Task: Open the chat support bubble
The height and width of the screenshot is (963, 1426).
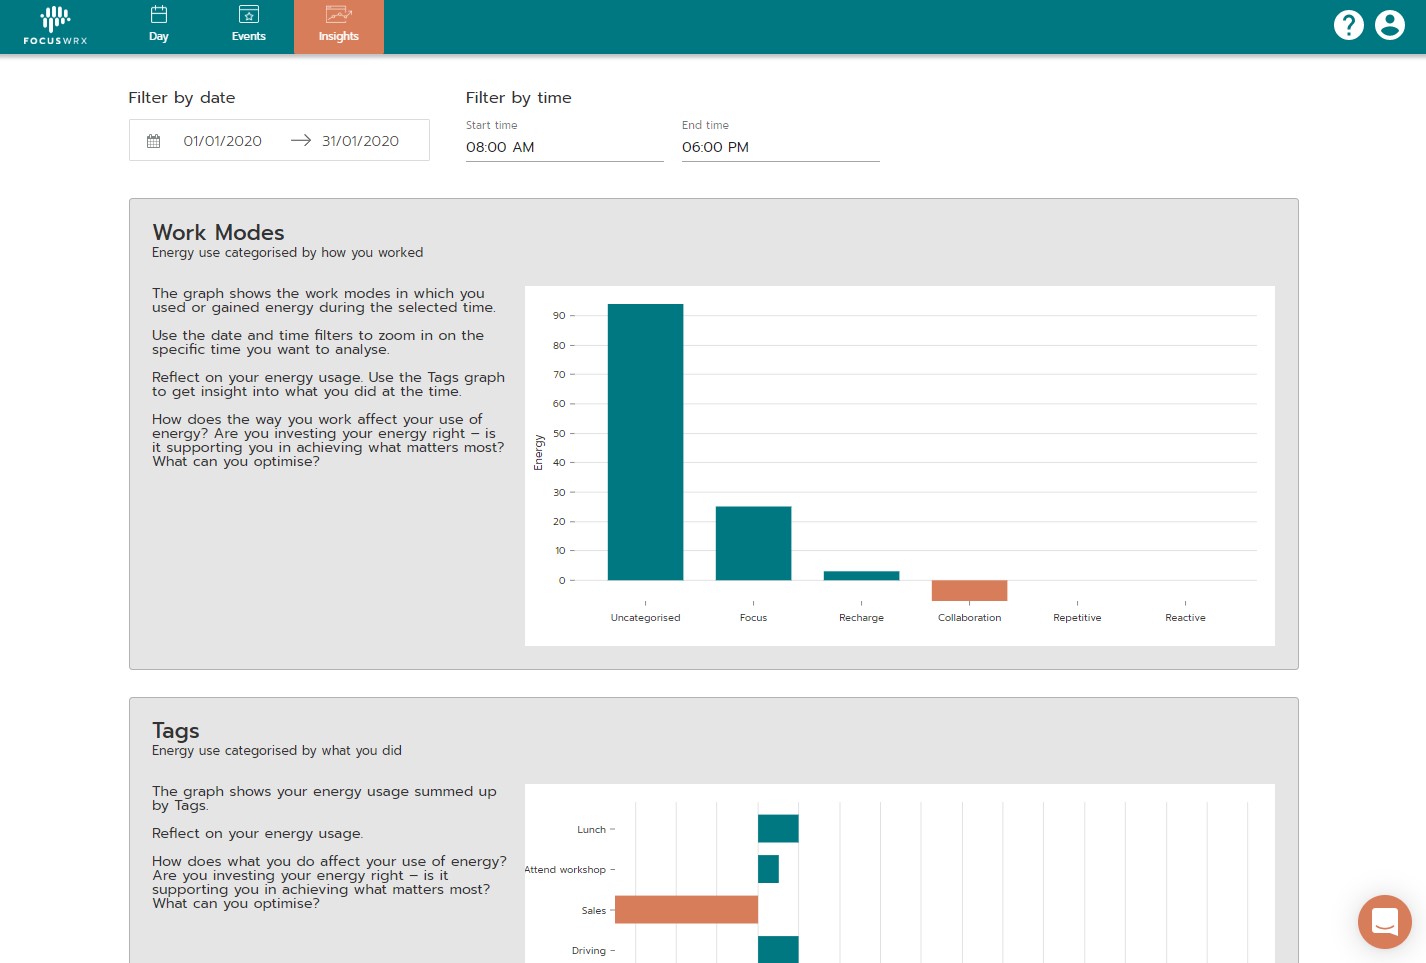Action: click(1385, 922)
